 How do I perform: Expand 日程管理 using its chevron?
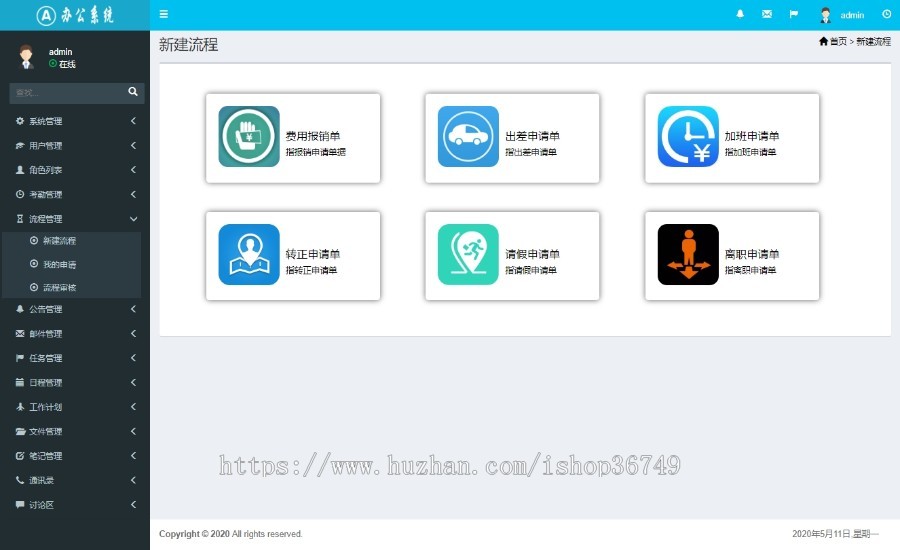click(133, 382)
